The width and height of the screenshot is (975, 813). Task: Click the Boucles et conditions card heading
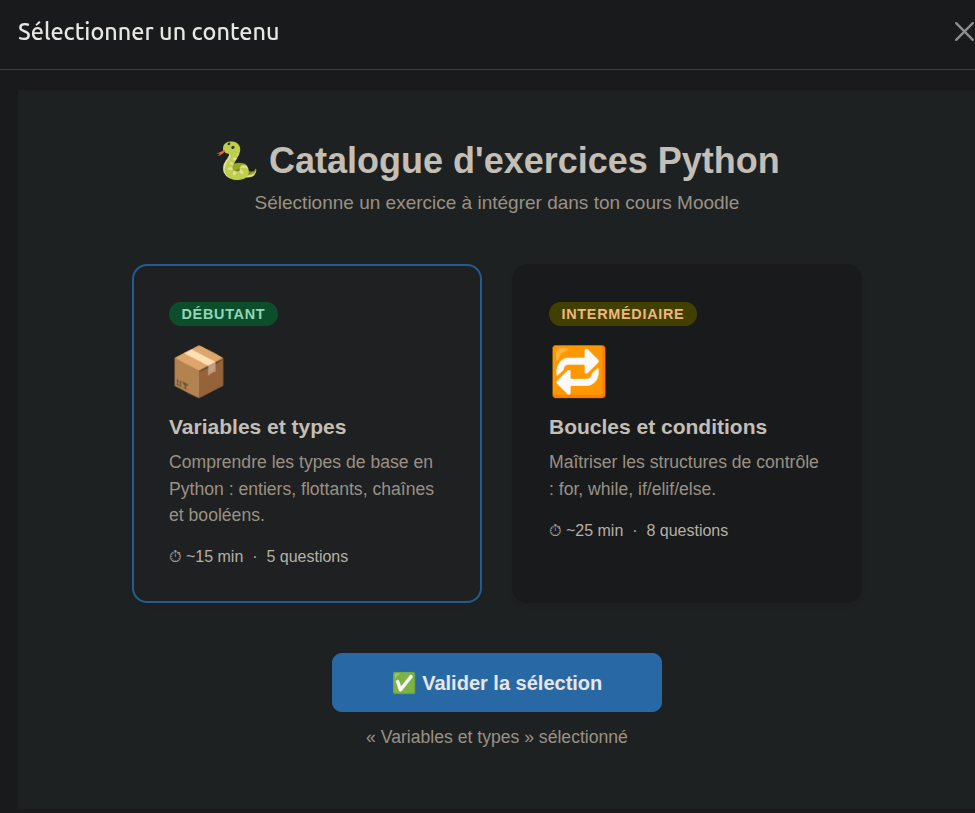click(x=658, y=427)
